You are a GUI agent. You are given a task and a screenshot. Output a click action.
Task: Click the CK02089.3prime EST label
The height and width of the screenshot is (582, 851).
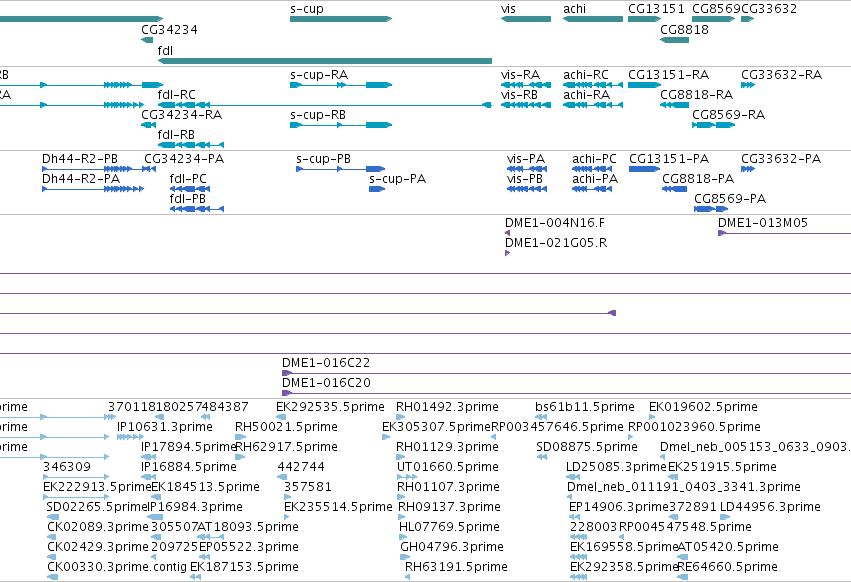pyautogui.click(x=98, y=527)
